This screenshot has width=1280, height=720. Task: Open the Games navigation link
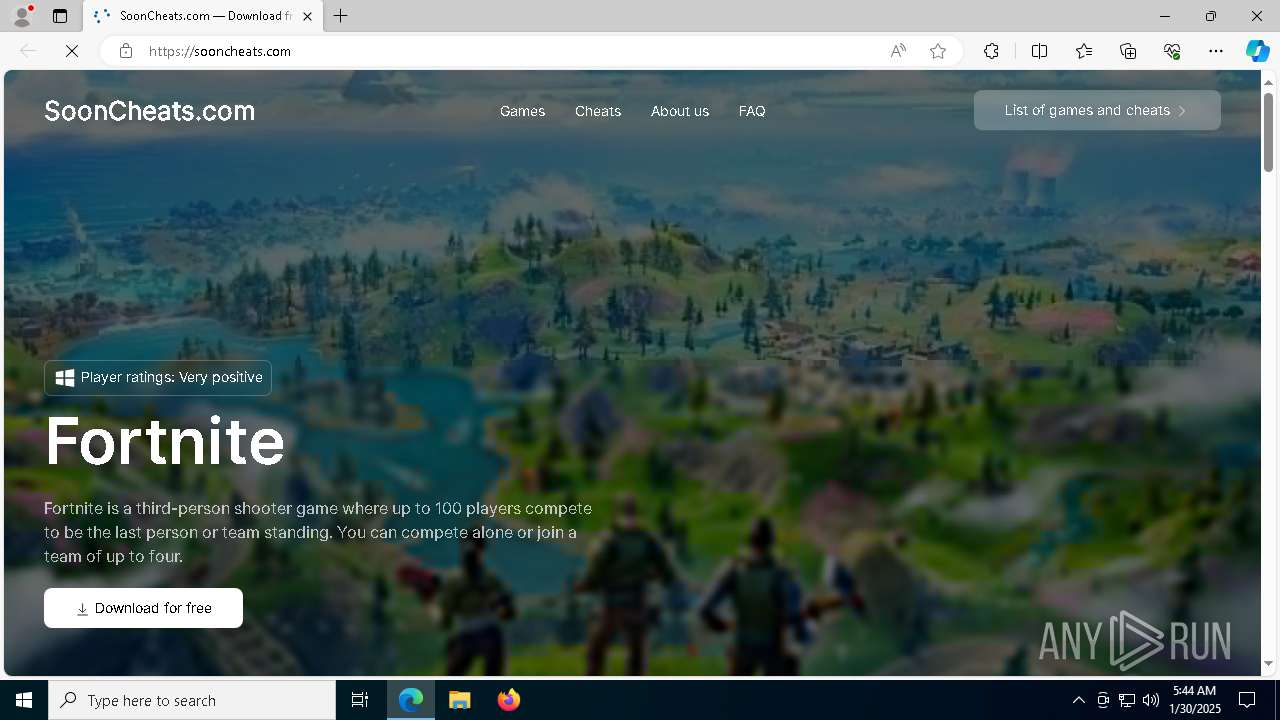pyautogui.click(x=522, y=111)
